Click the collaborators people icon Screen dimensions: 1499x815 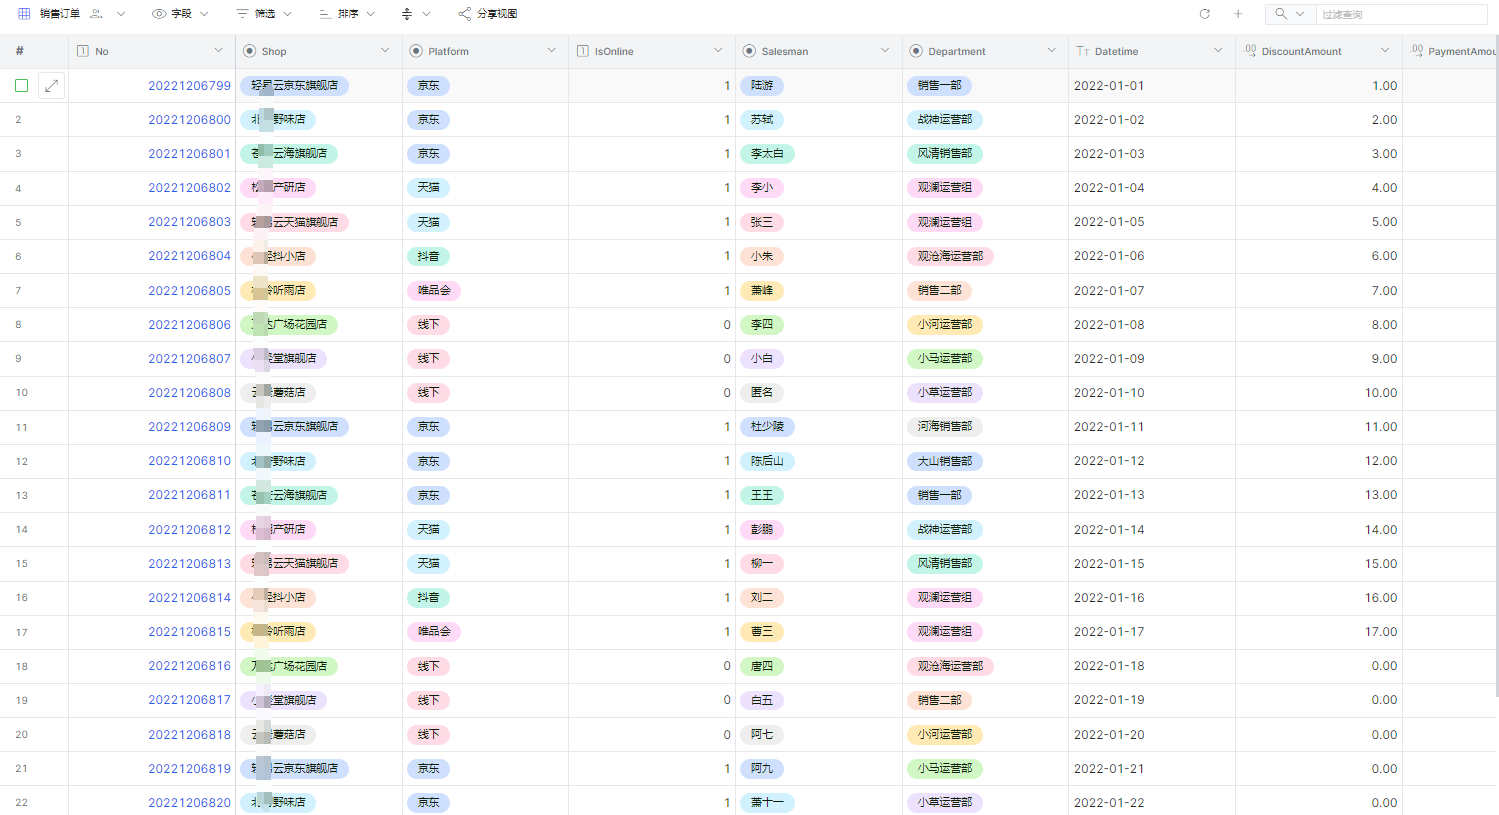coord(96,14)
